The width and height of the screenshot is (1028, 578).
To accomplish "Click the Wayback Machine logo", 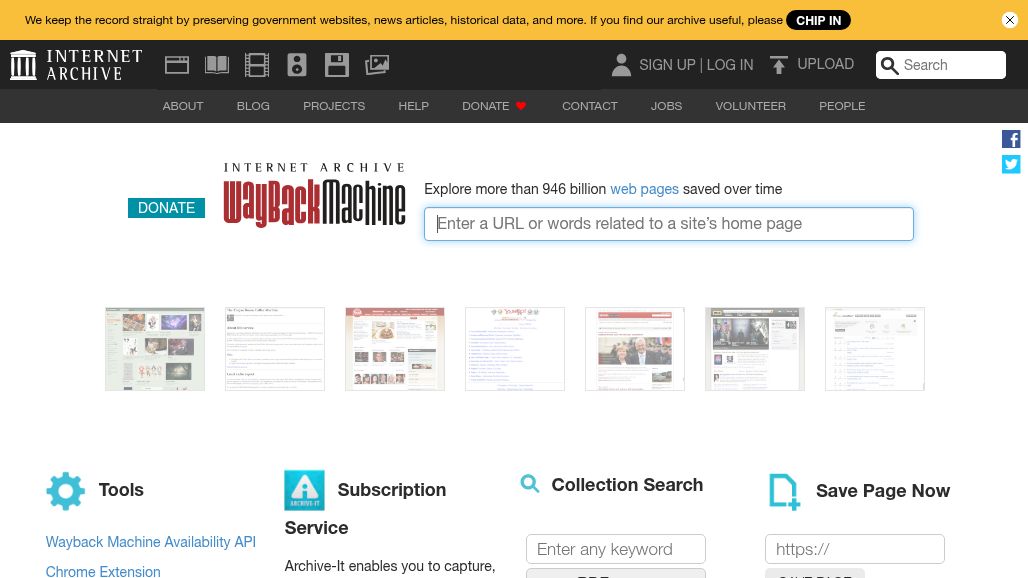I will click(x=314, y=195).
